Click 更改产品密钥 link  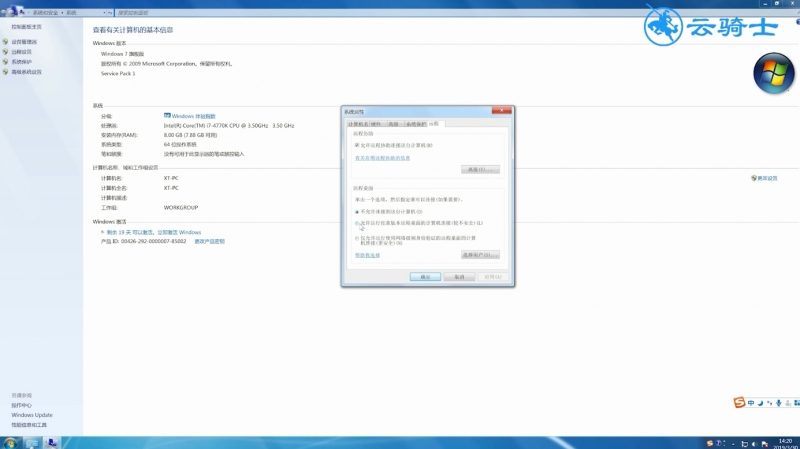[x=209, y=241]
